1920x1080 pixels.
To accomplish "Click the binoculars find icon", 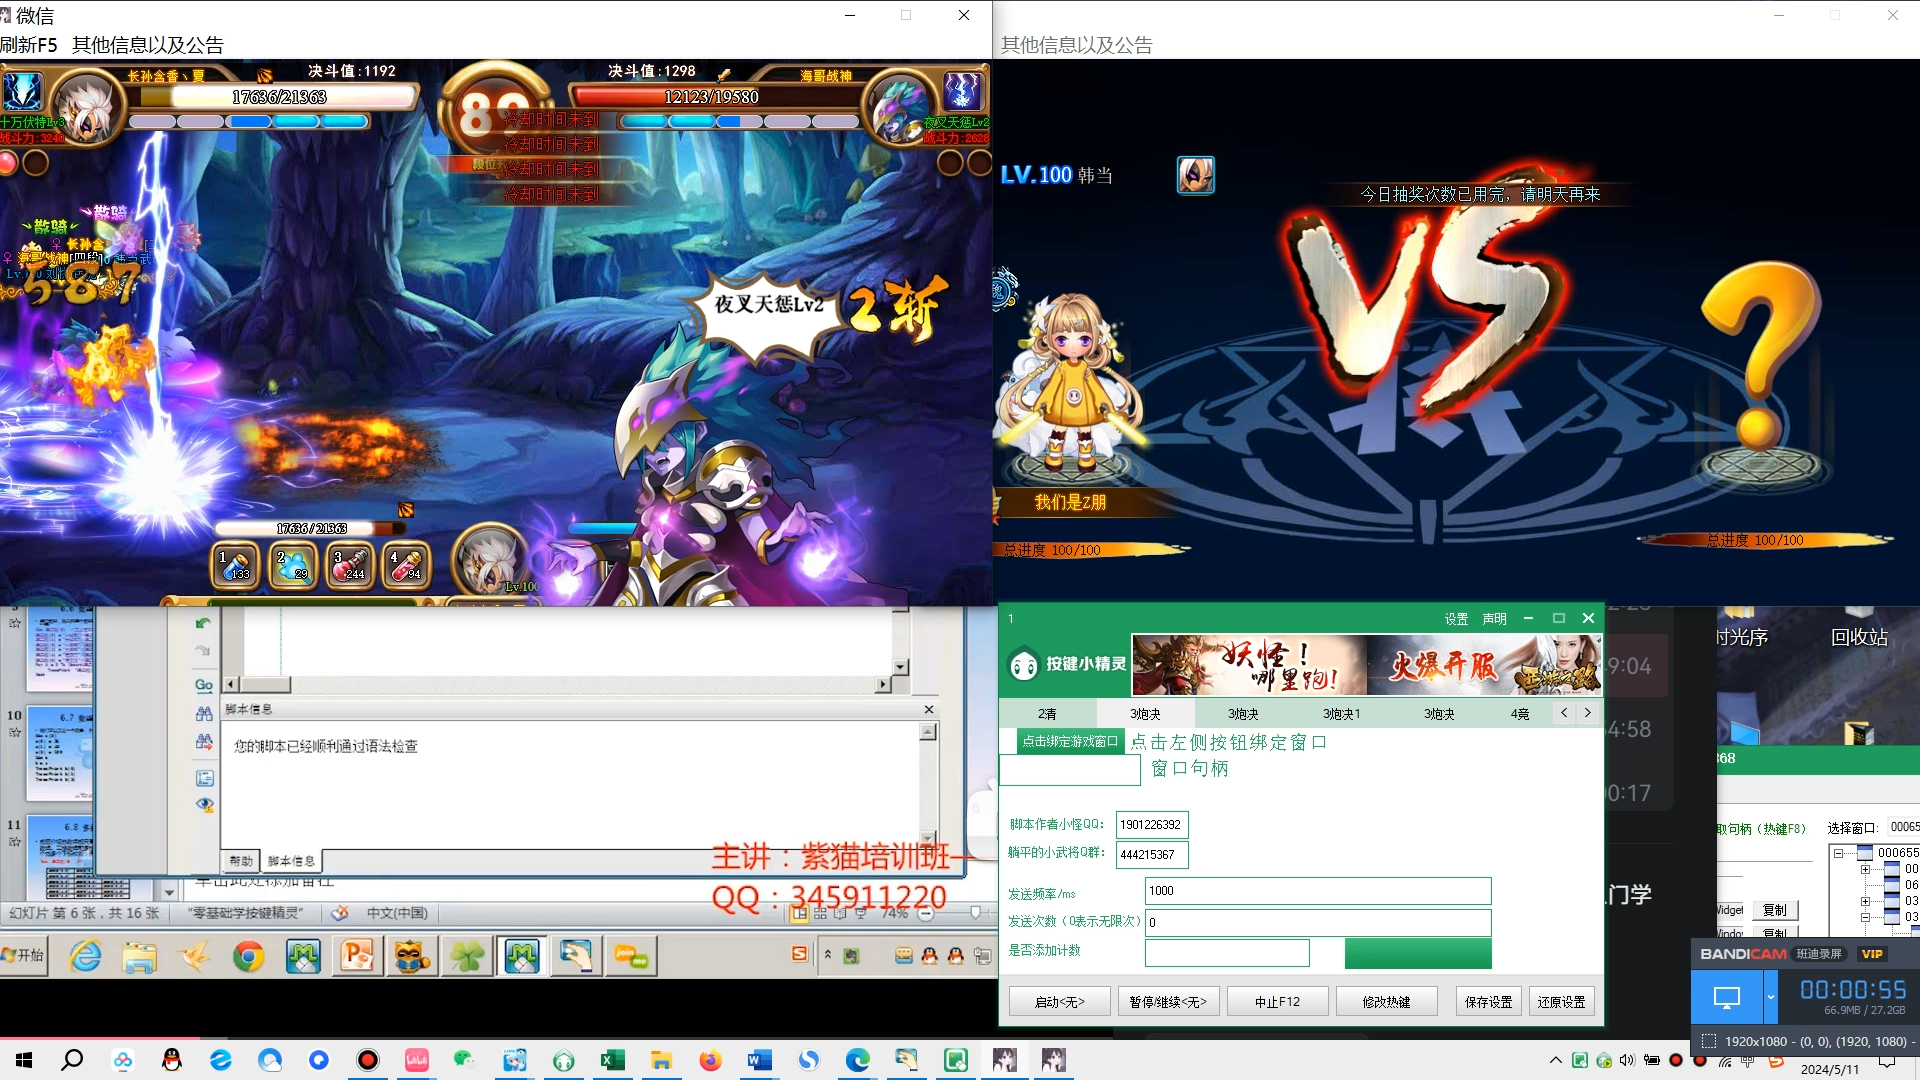I will 204,714.
